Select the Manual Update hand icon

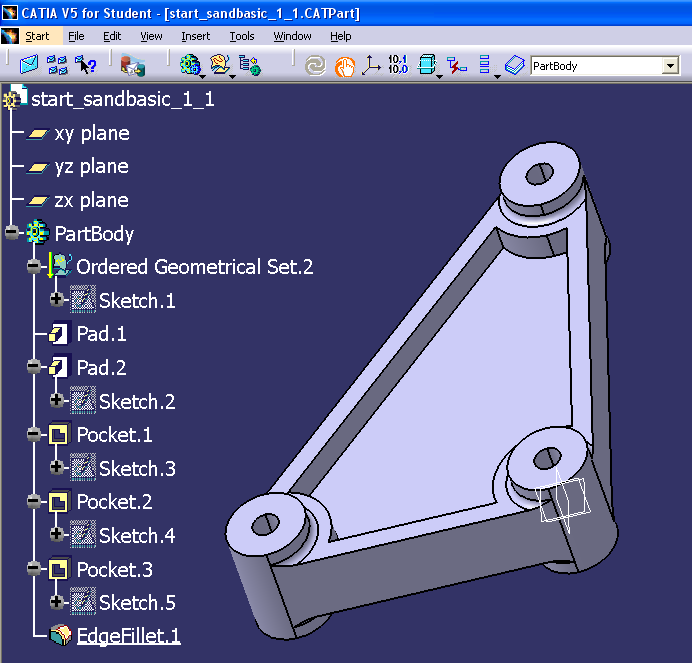(345, 67)
